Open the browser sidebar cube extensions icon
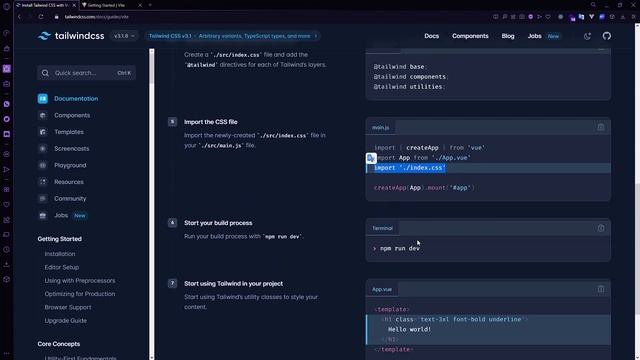The width and height of the screenshot is (640, 360). click(x=7, y=280)
